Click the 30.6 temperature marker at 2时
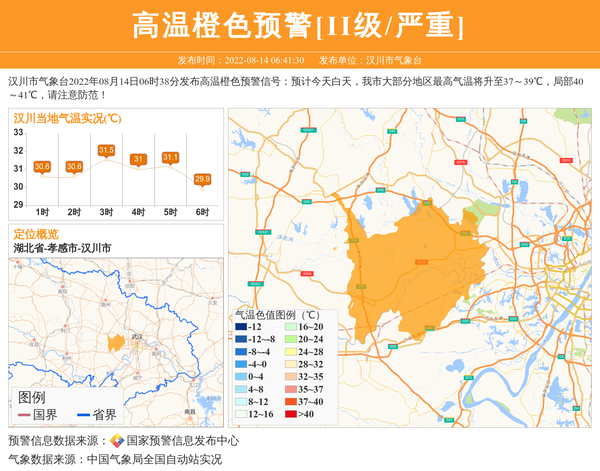The image size is (600, 471). coord(74,166)
